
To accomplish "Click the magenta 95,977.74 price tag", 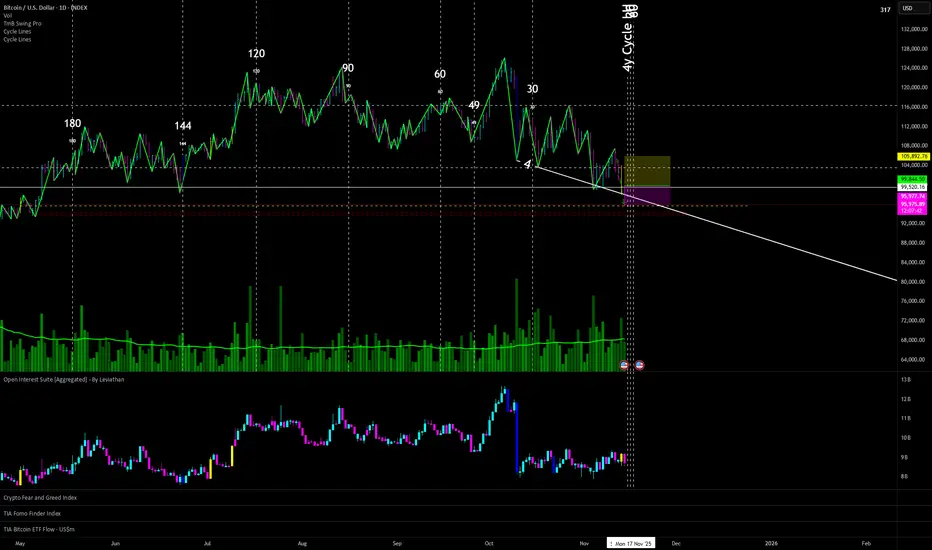I will tap(912, 196).
